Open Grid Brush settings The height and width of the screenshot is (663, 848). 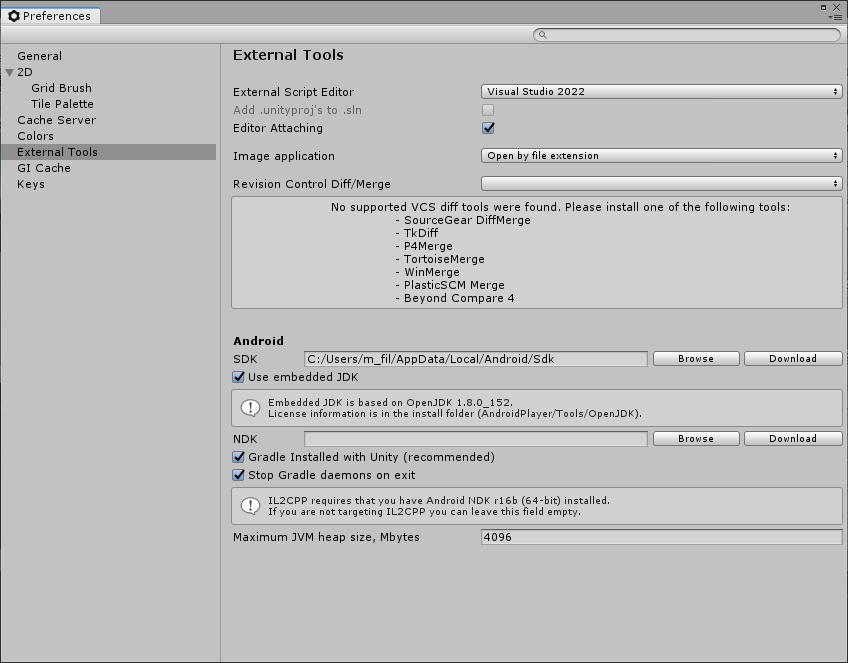click(x=61, y=88)
